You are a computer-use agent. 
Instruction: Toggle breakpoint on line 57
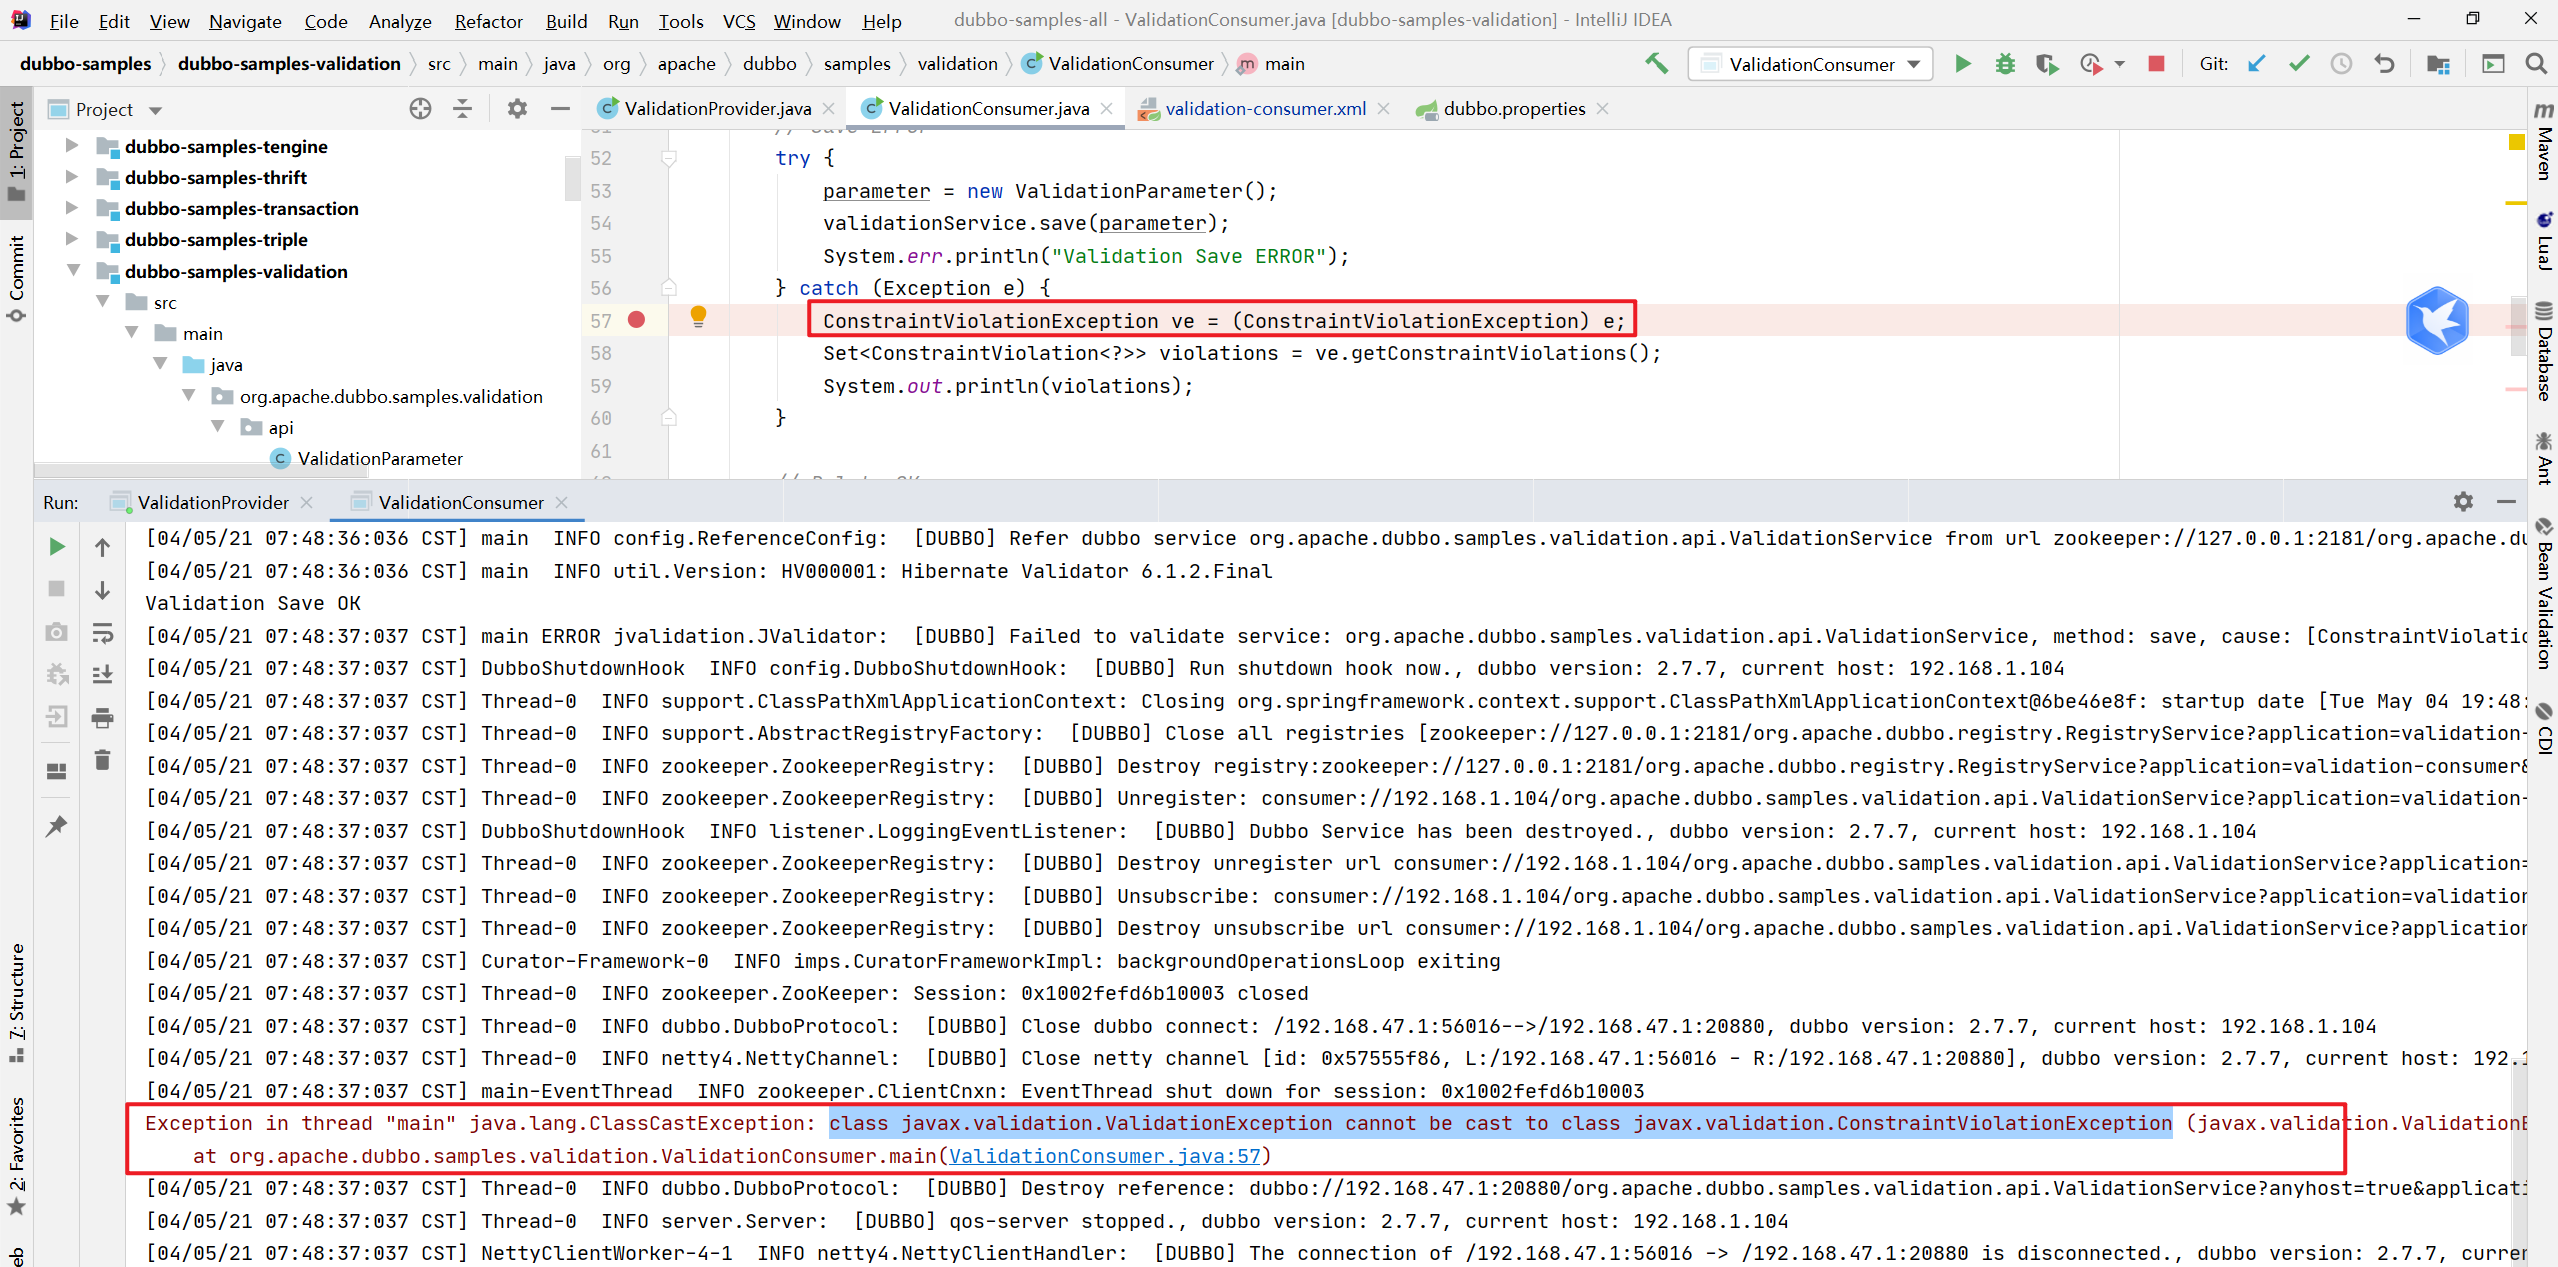636,320
